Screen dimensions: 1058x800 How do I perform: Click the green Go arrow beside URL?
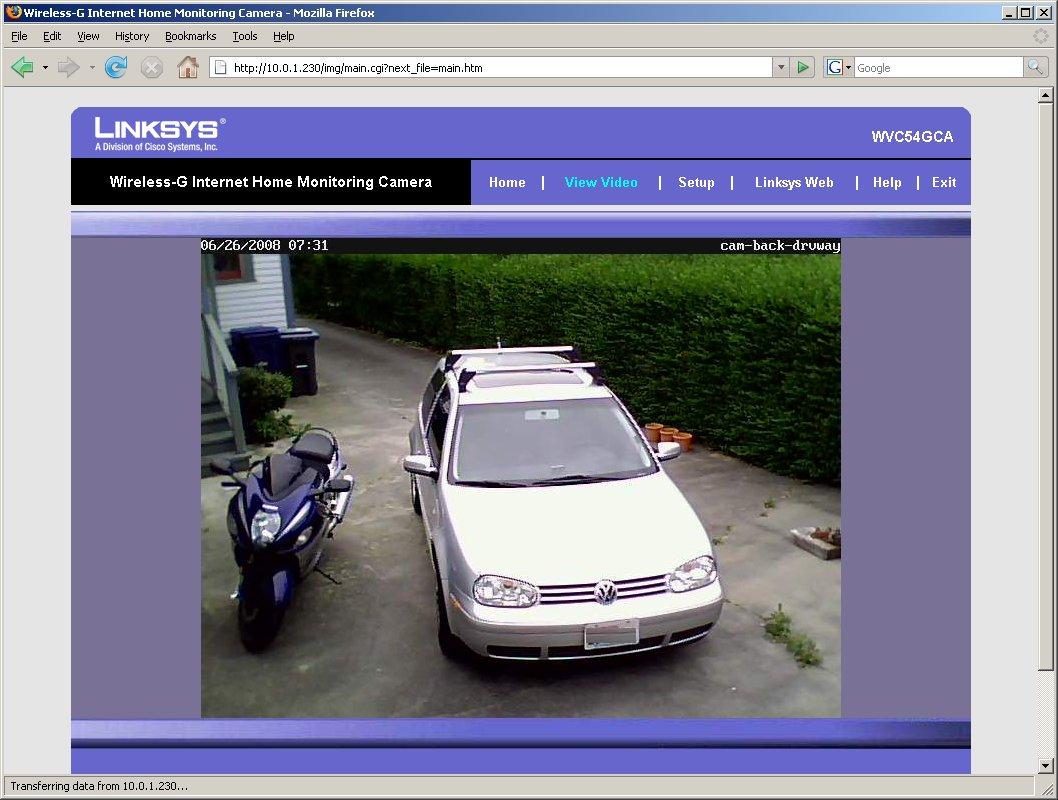(x=803, y=67)
